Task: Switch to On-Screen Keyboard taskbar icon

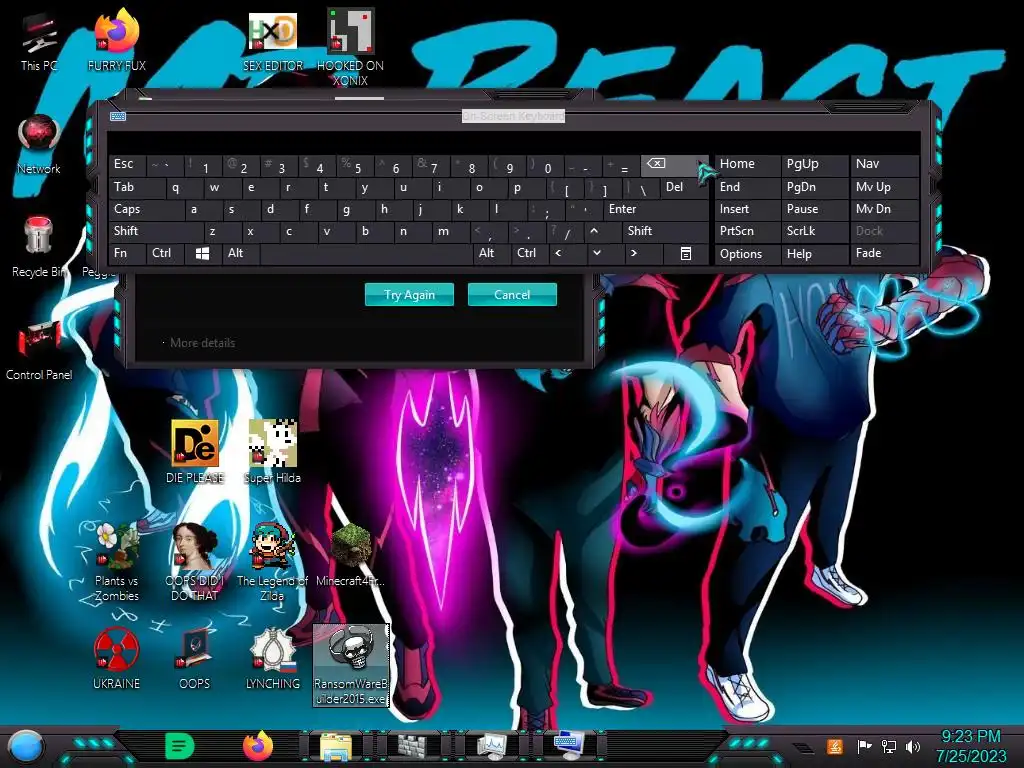Action: [x=568, y=746]
